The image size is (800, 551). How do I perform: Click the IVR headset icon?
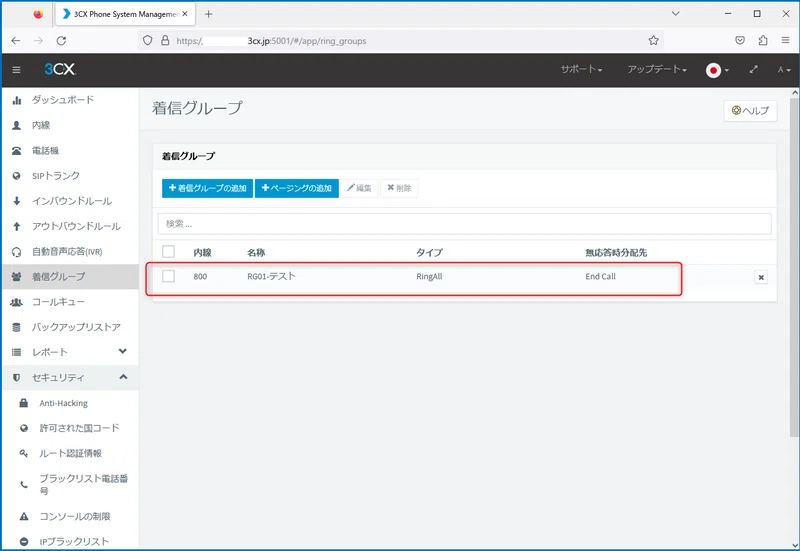point(16,252)
